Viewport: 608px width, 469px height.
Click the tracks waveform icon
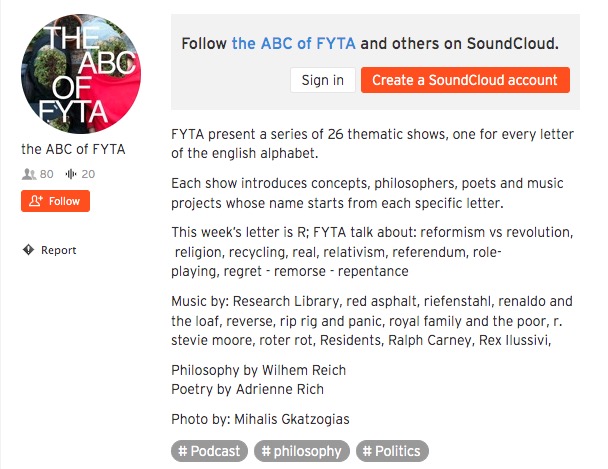click(71, 174)
